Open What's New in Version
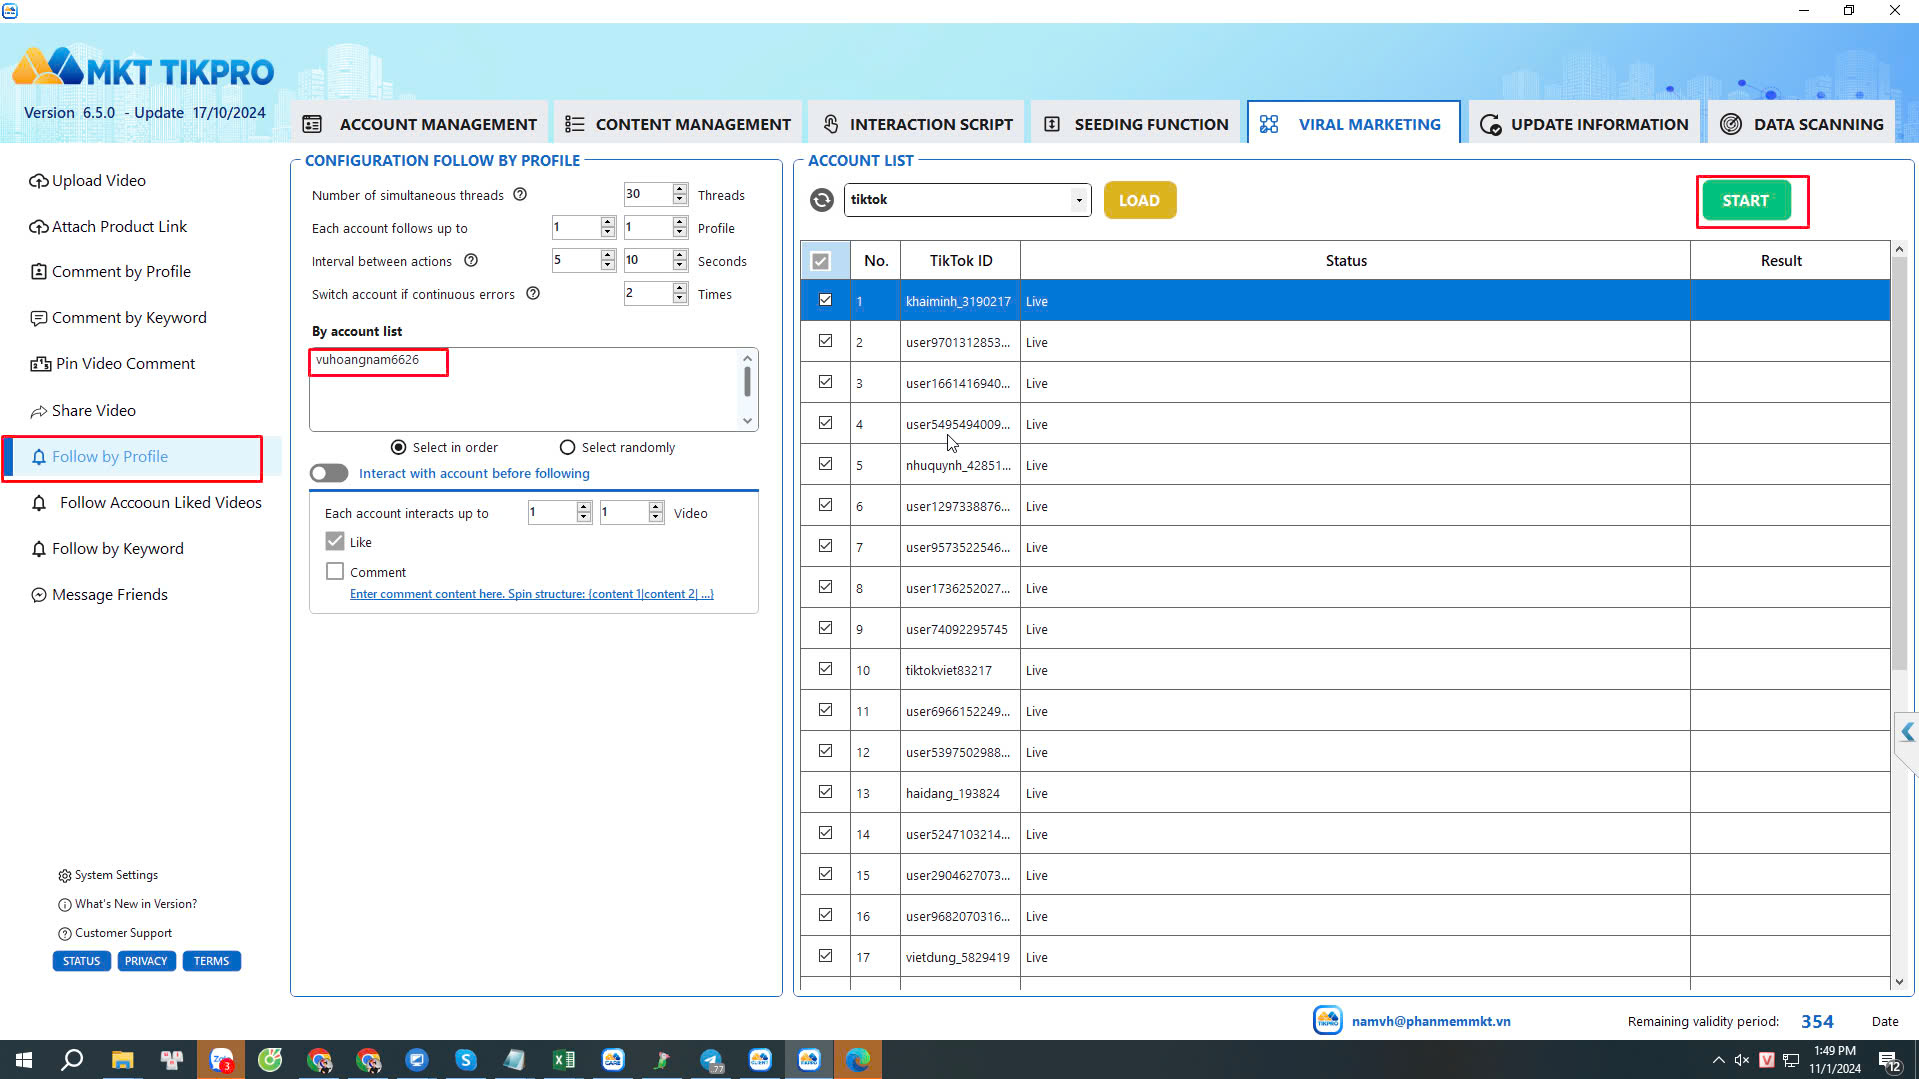 coord(128,904)
